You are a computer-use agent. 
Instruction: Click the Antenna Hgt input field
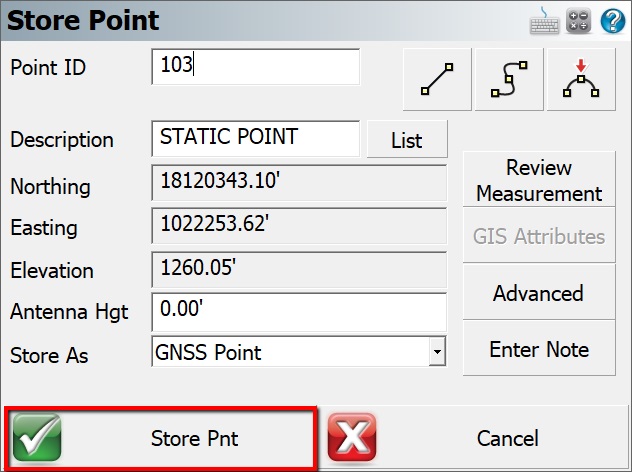(298, 311)
